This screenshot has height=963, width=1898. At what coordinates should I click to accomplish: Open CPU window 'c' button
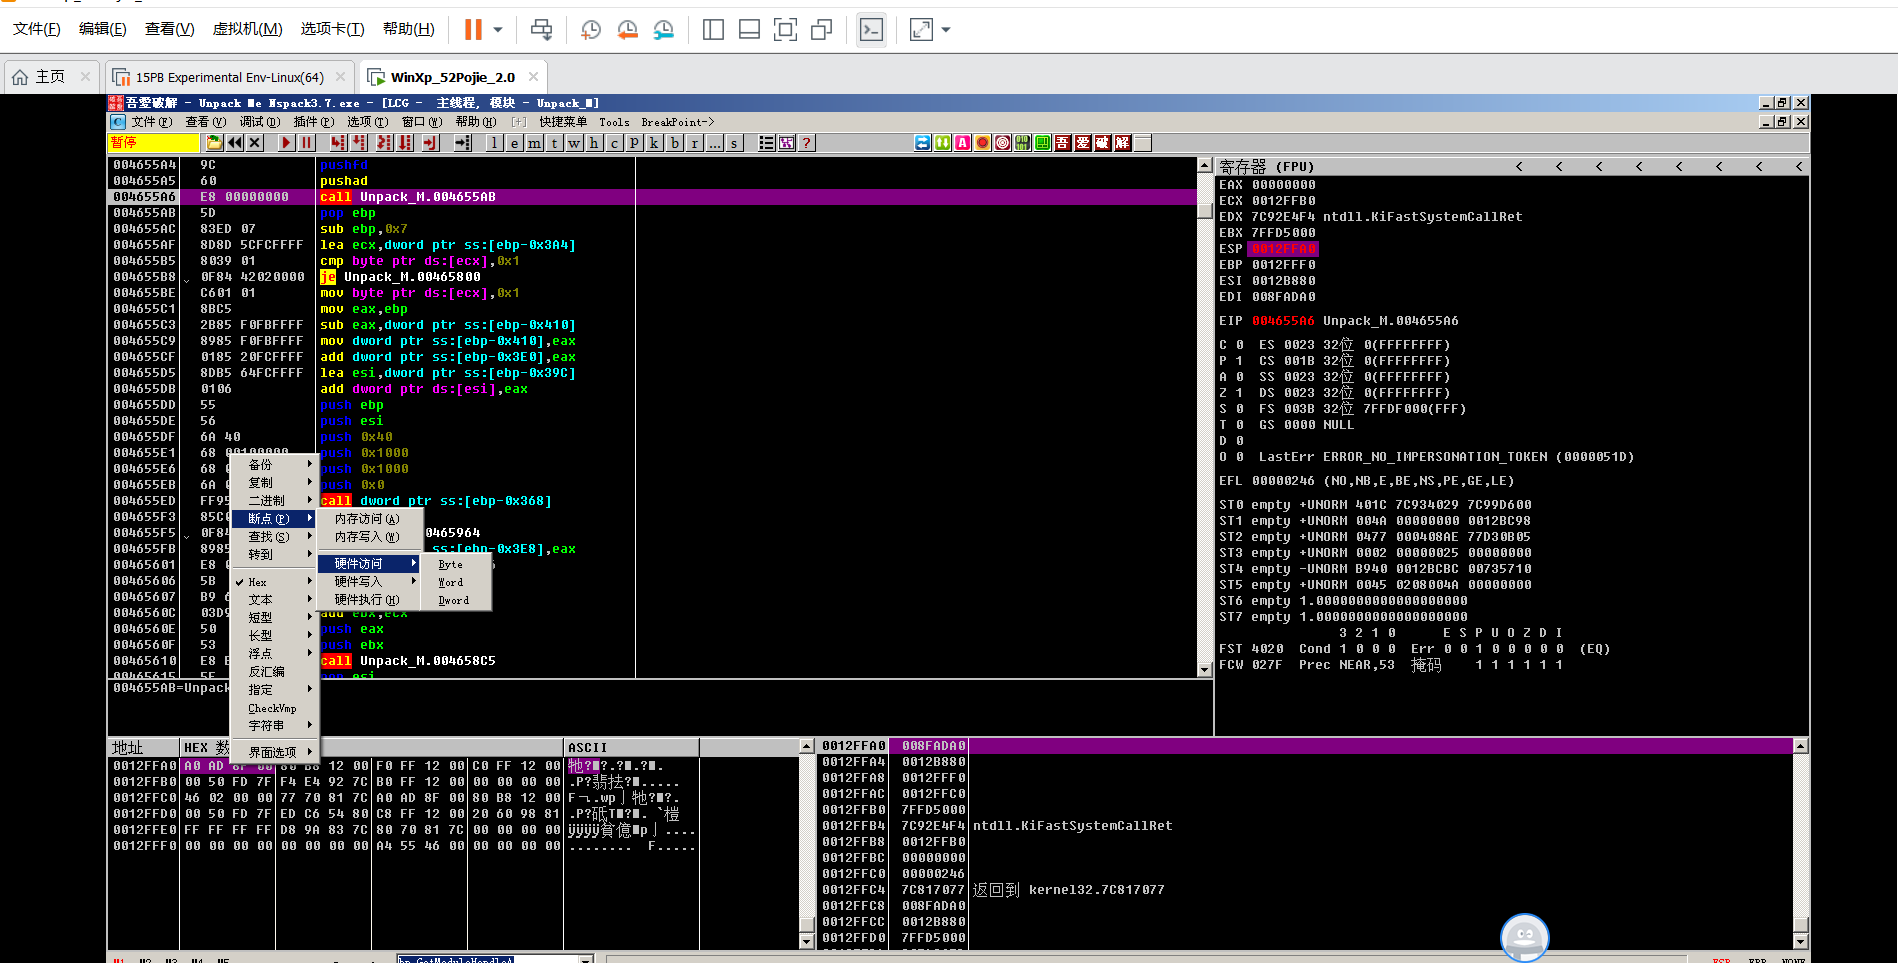point(614,143)
